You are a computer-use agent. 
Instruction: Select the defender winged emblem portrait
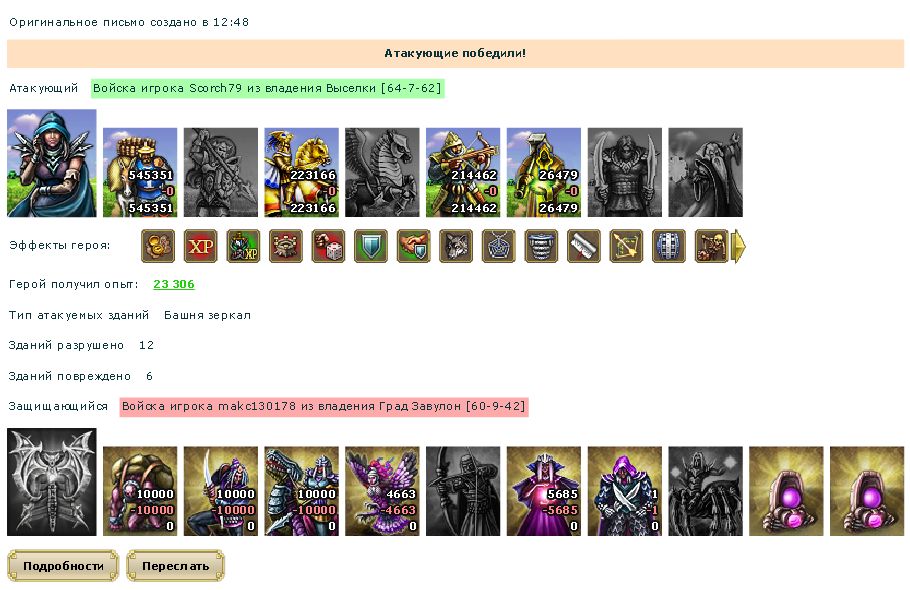52,482
